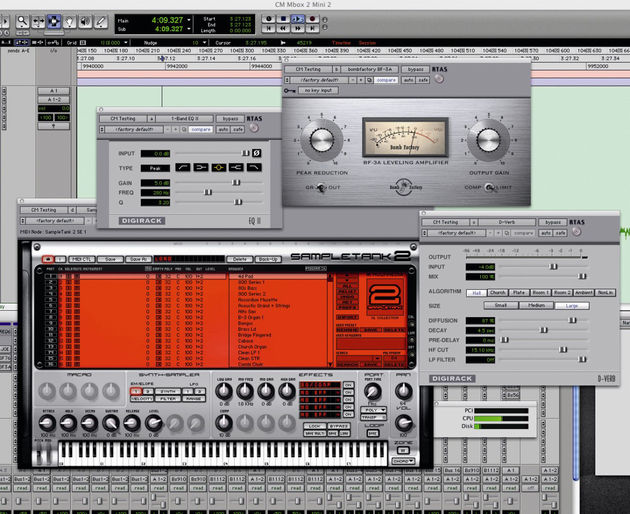630x514 pixels.
Task: Select the Plate algorithm in D-Verb
Action: pos(519,293)
